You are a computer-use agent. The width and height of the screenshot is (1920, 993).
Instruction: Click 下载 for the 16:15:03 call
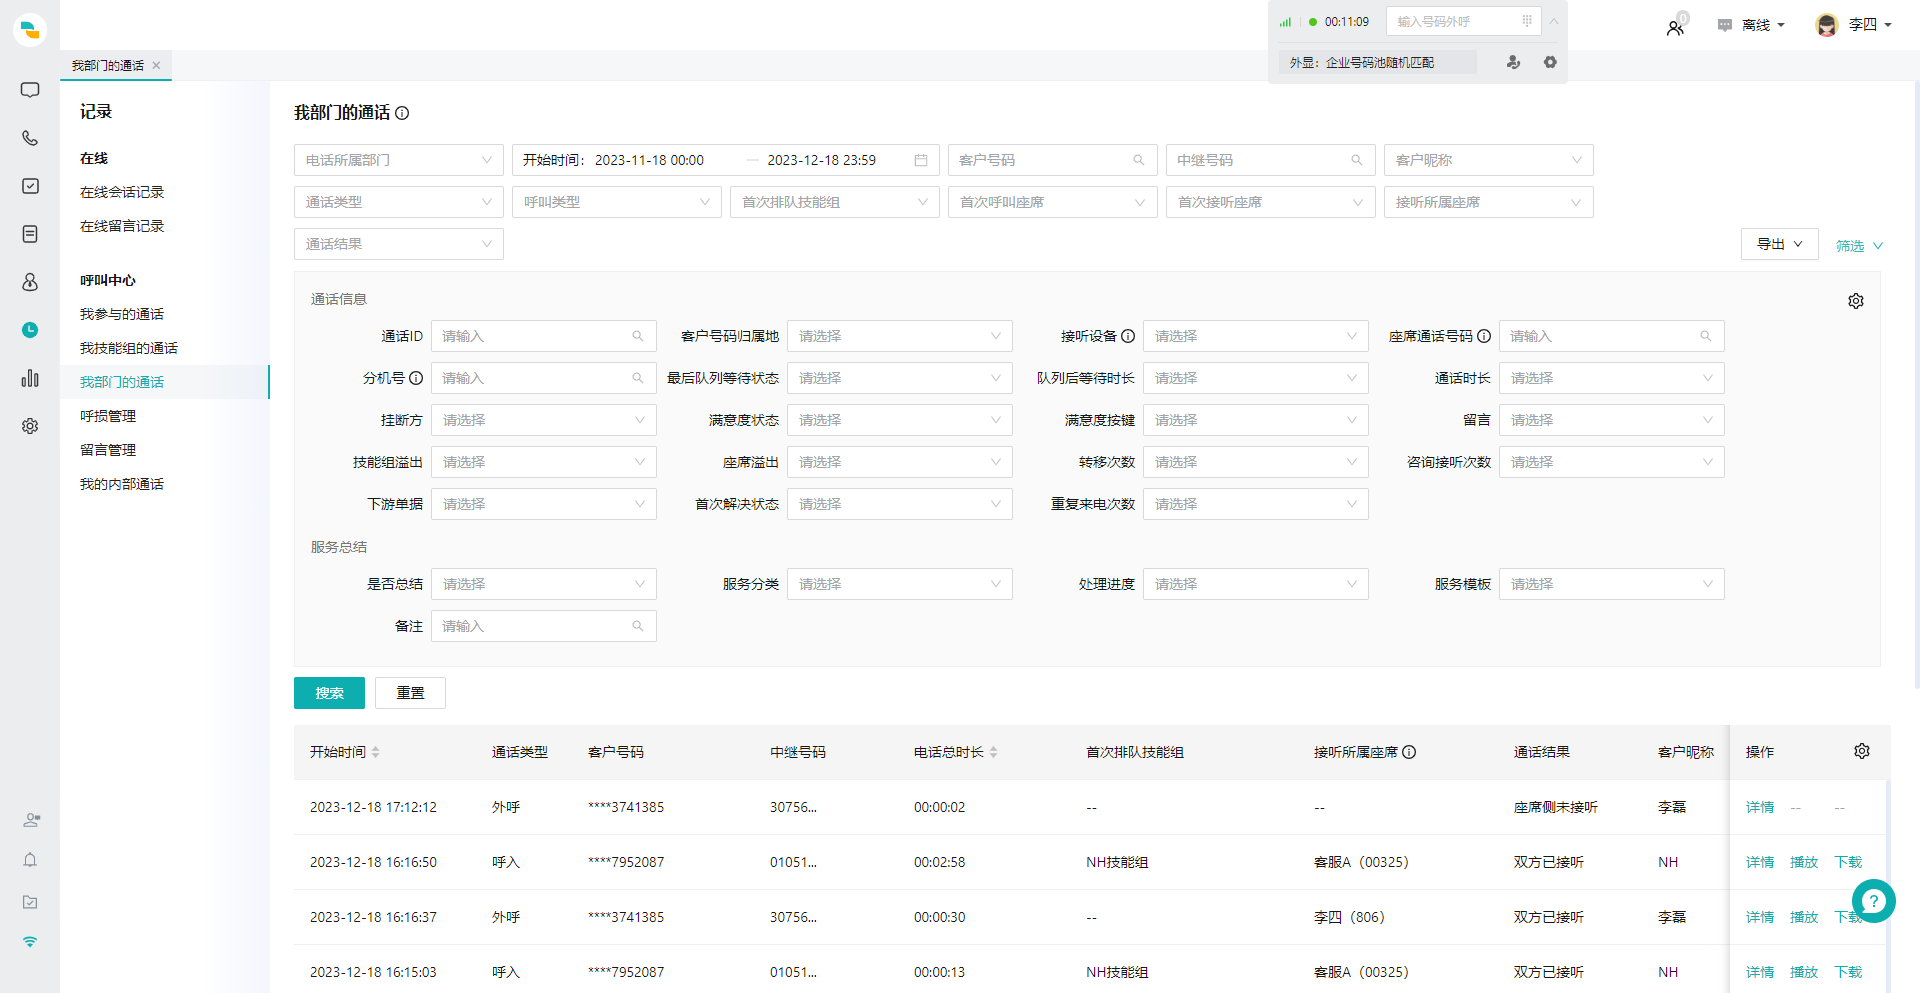1848,972
